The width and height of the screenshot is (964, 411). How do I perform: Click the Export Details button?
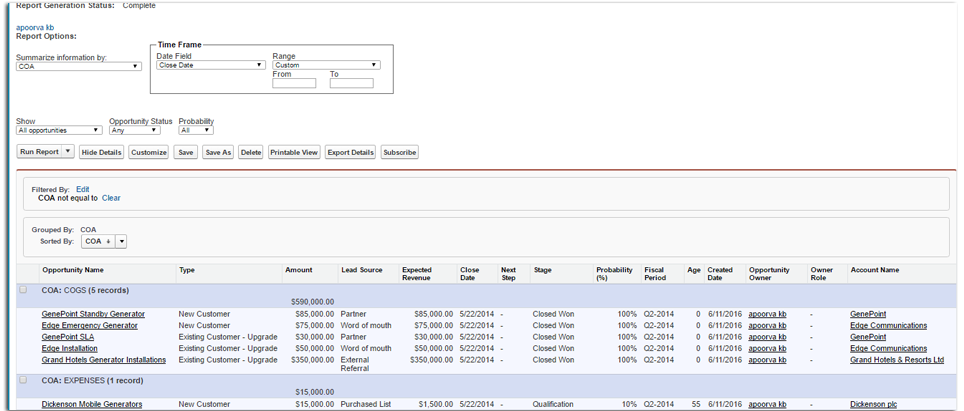(350, 152)
